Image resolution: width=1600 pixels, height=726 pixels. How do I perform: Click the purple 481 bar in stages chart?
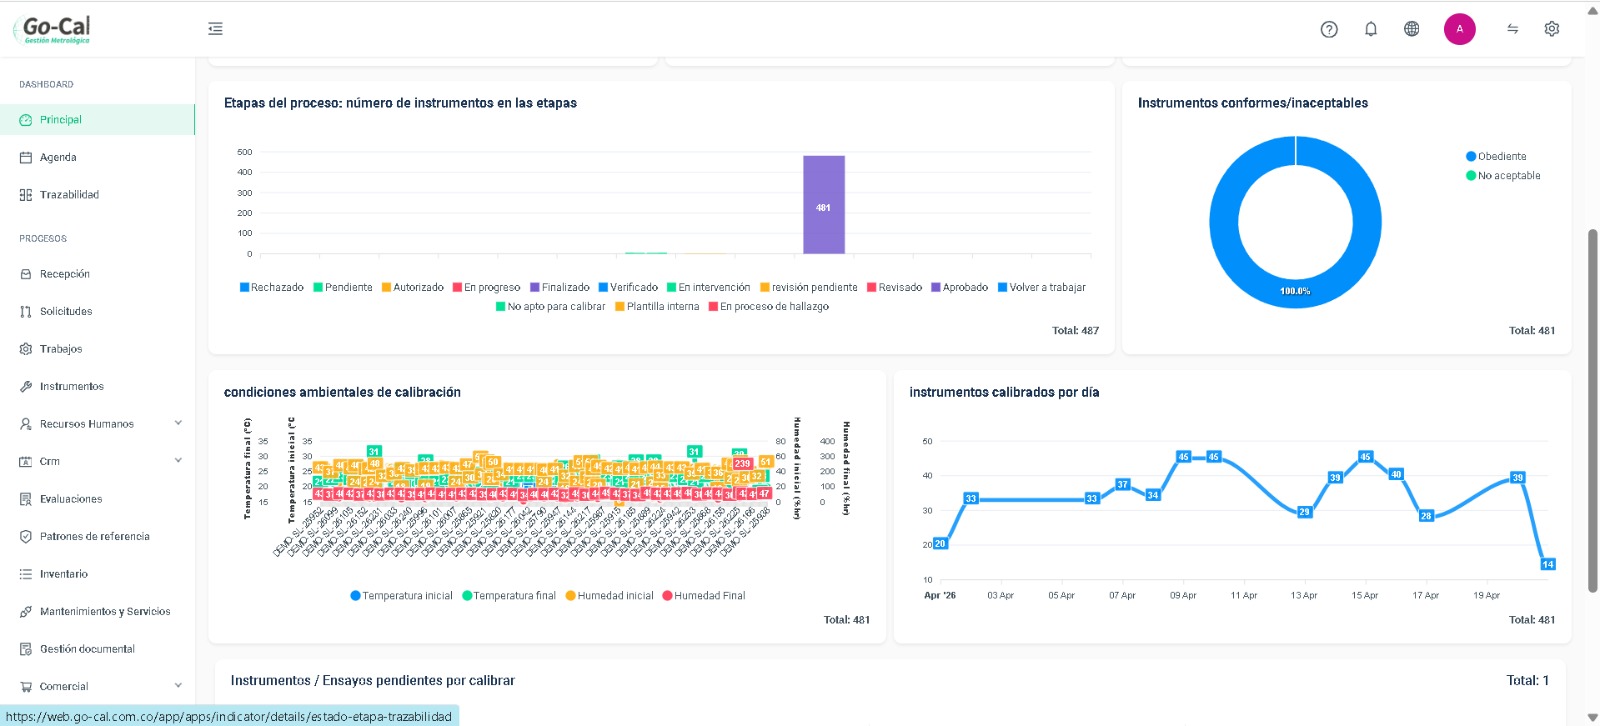[824, 205]
